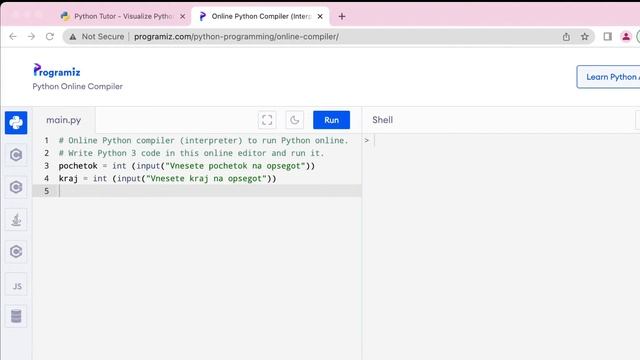The image size is (640, 360).
Task: Select the main.py file tab
Action: (x=64, y=120)
